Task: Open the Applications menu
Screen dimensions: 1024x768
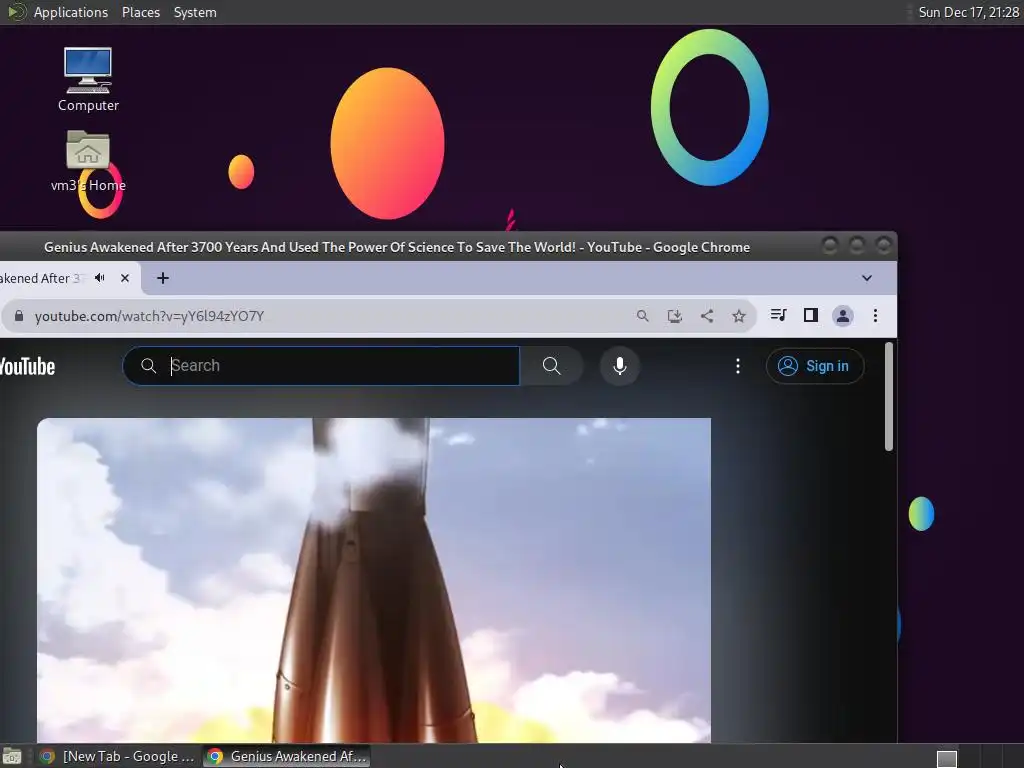Action: point(71,12)
